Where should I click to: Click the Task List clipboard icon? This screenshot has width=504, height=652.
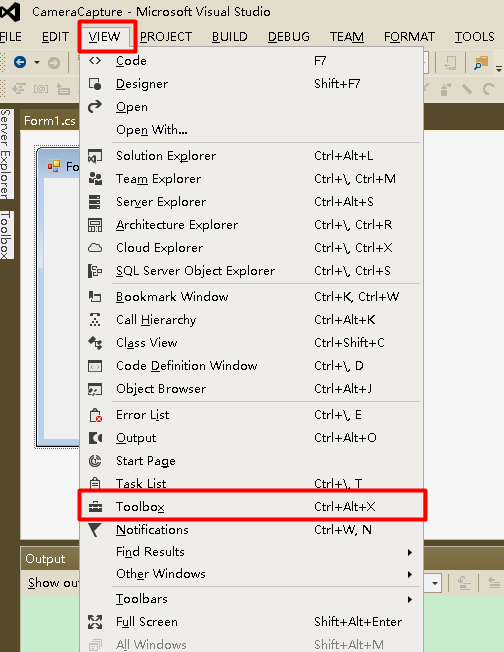95,483
